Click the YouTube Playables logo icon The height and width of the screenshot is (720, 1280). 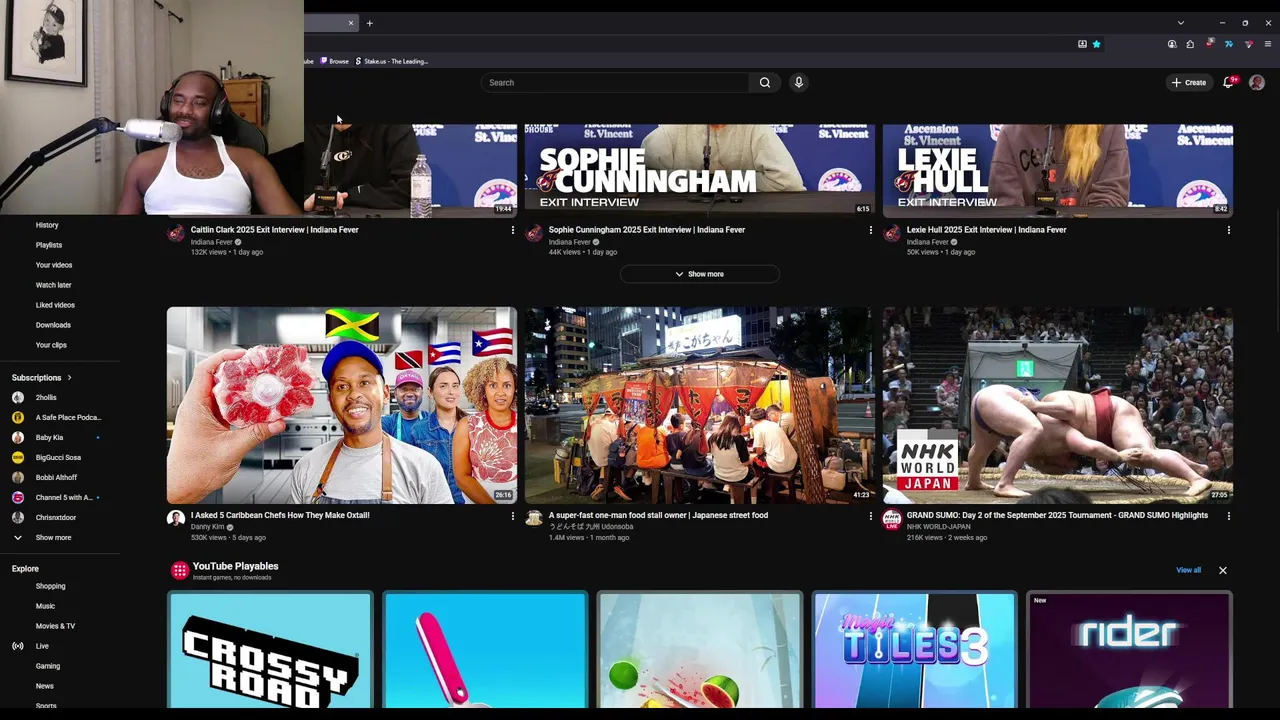(179, 570)
